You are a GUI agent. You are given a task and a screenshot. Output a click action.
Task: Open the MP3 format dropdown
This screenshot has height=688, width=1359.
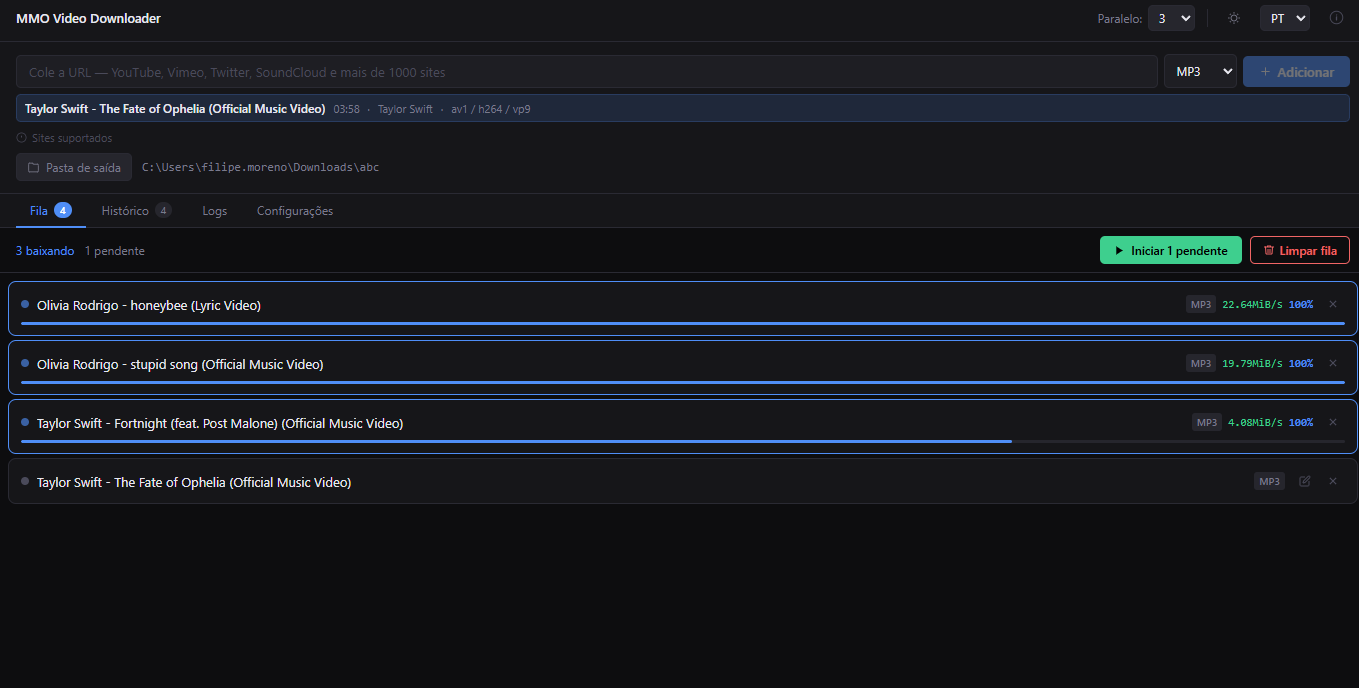coord(1200,71)
